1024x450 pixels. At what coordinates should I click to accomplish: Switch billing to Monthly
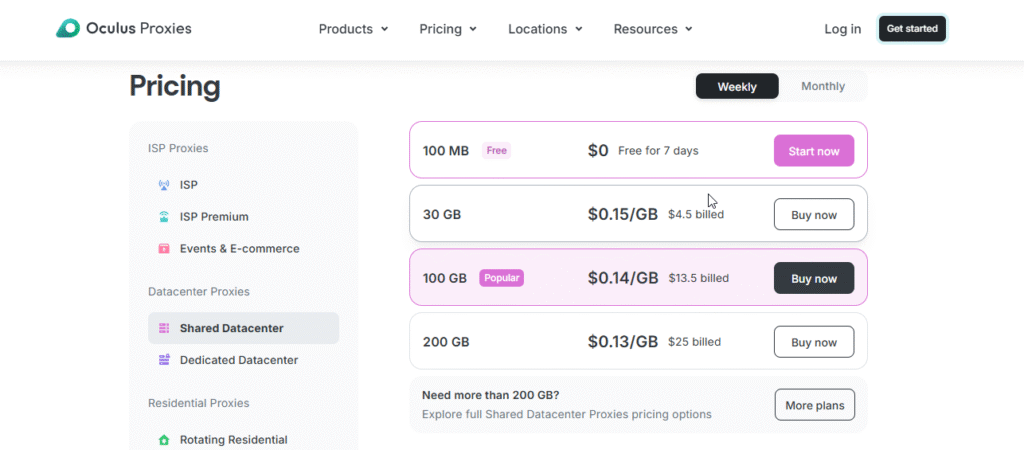coord(822,87)
